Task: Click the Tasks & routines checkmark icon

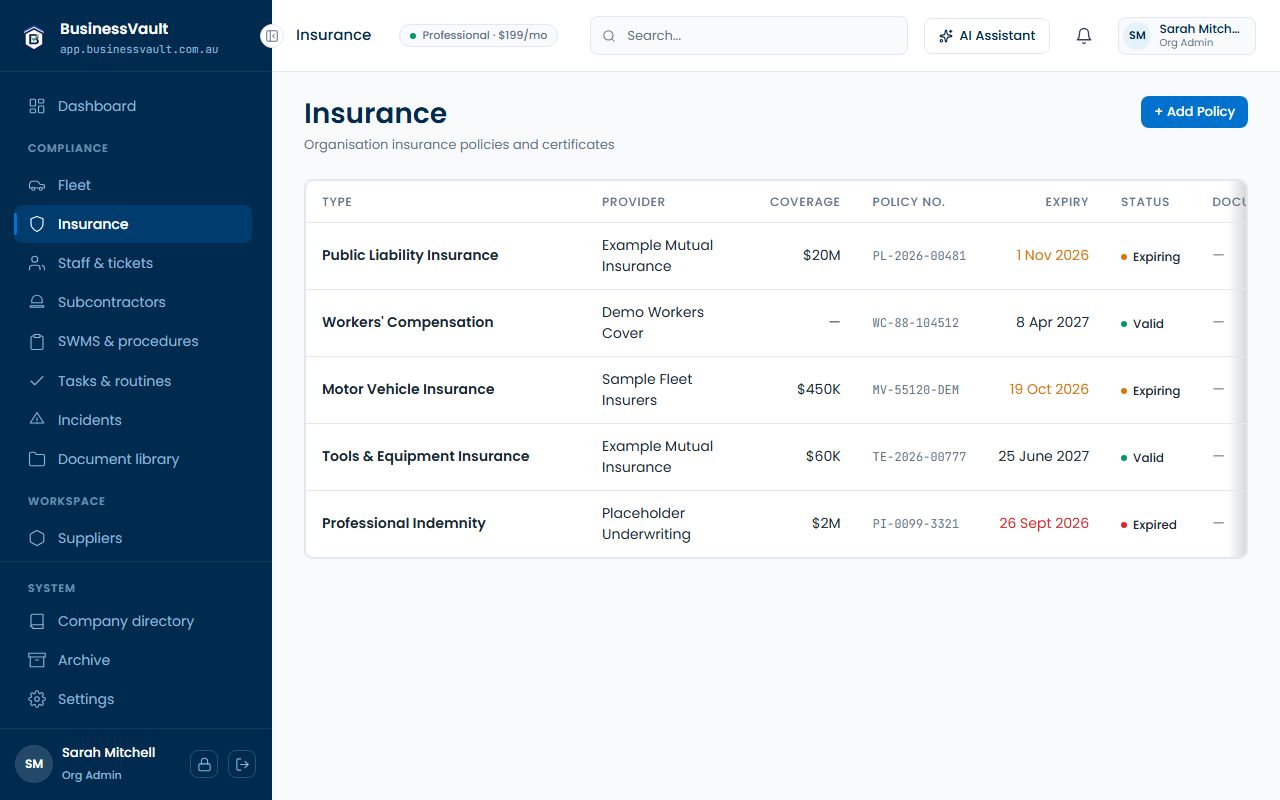Action: click(37, 381)
